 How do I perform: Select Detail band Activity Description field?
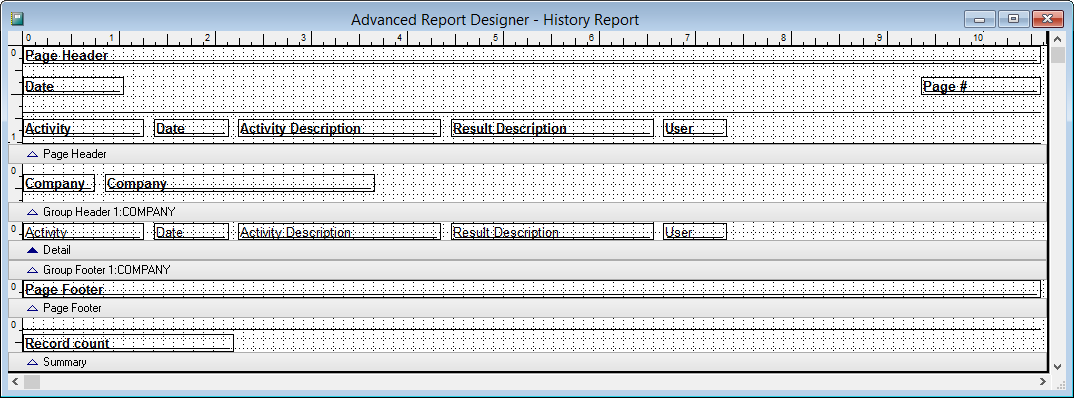340,232
